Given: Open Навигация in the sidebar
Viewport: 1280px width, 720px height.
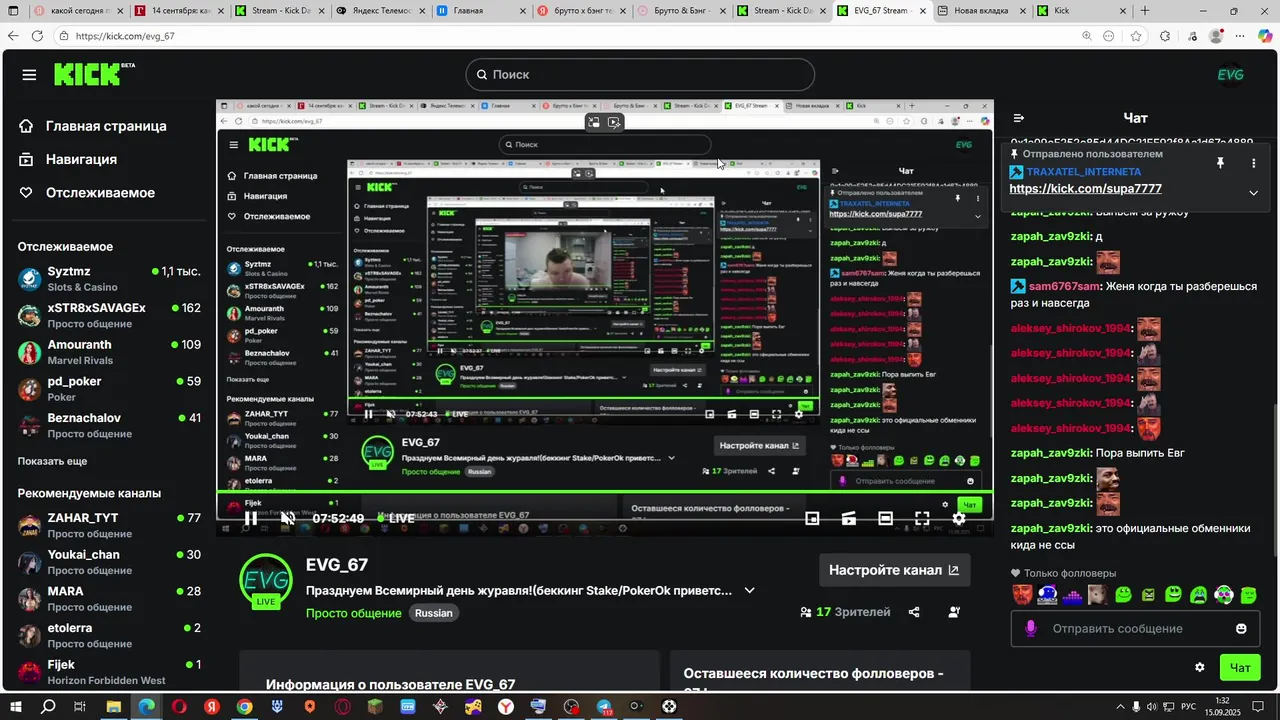Looking at the screenshot, I should point(67,159).
